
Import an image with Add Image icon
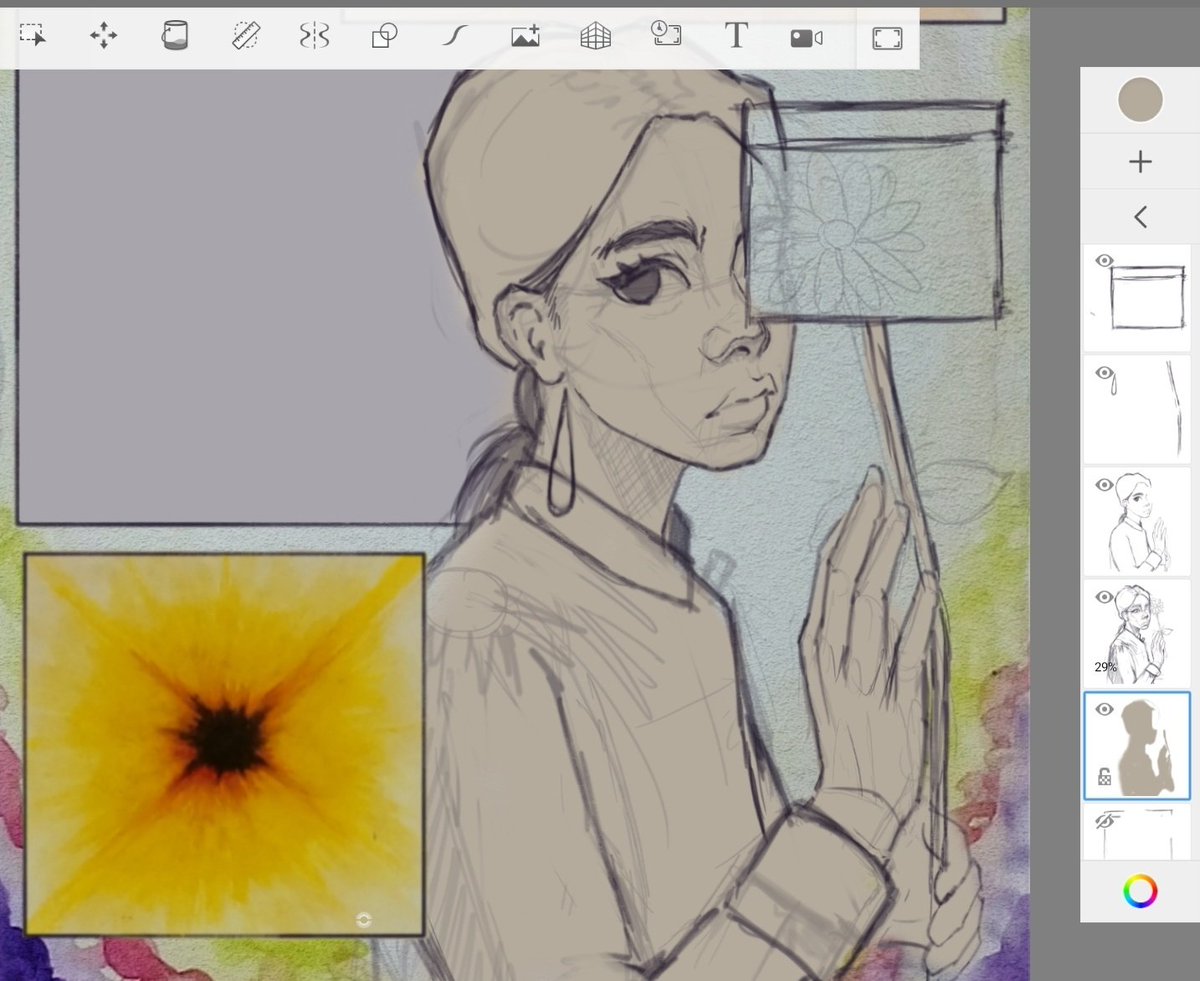point(525,36)
